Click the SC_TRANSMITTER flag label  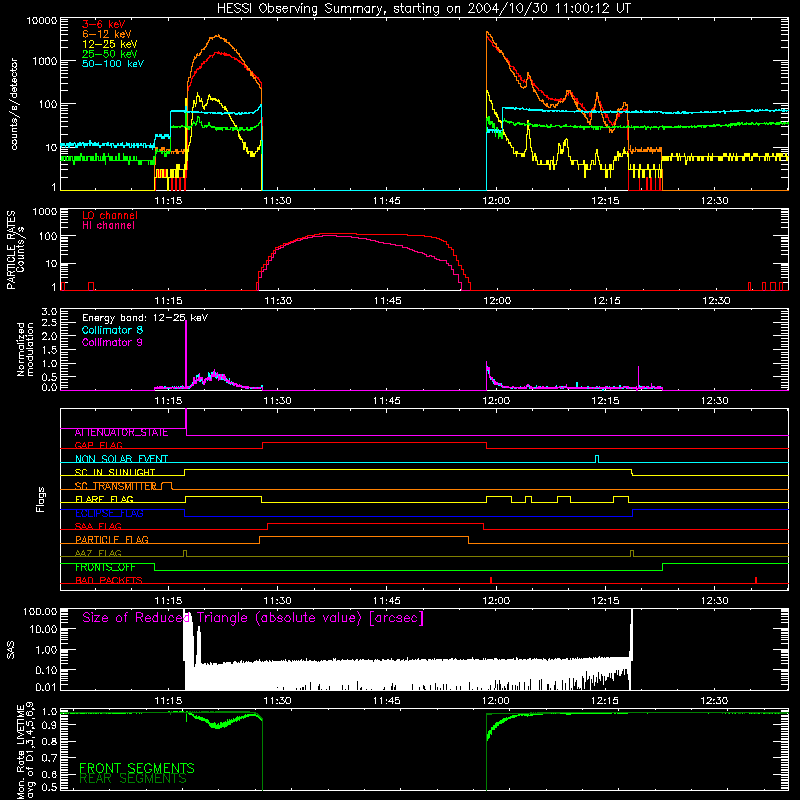pos(115,486)
